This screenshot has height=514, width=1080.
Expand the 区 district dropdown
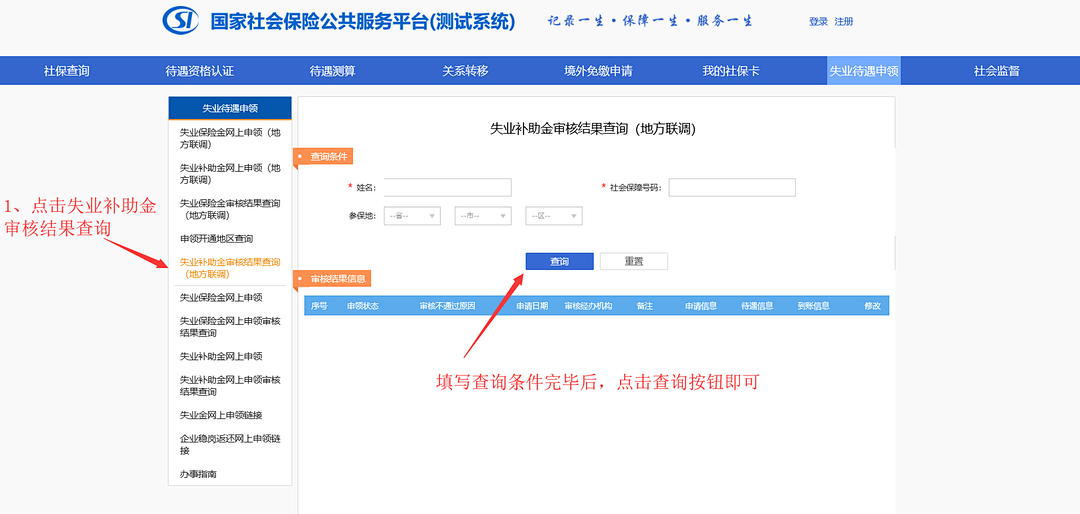554,216
